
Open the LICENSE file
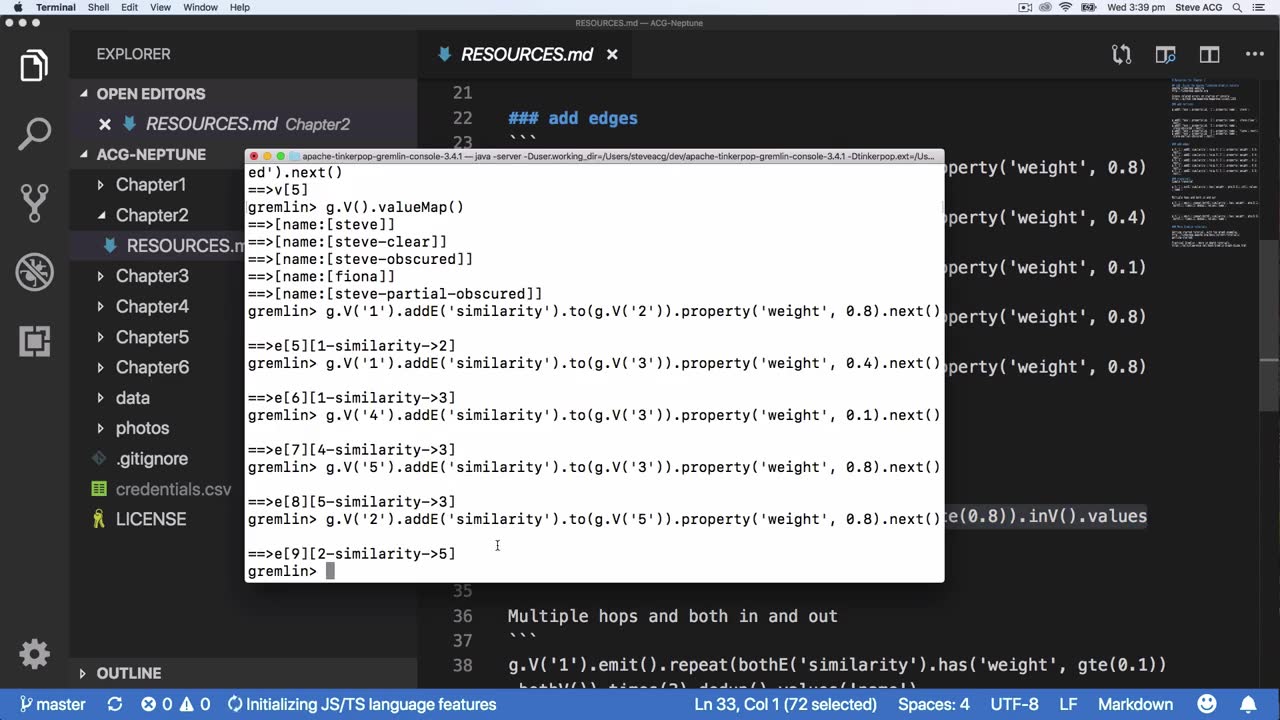[150, 519]
